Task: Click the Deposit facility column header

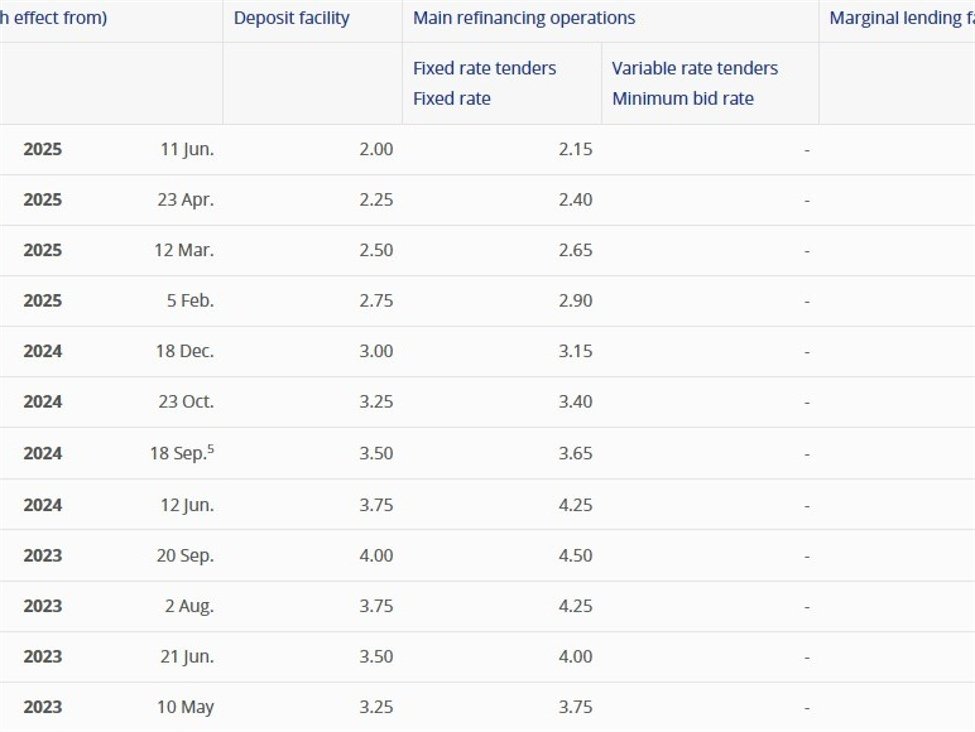Action: pyautogui.click(x=292, y=18)
